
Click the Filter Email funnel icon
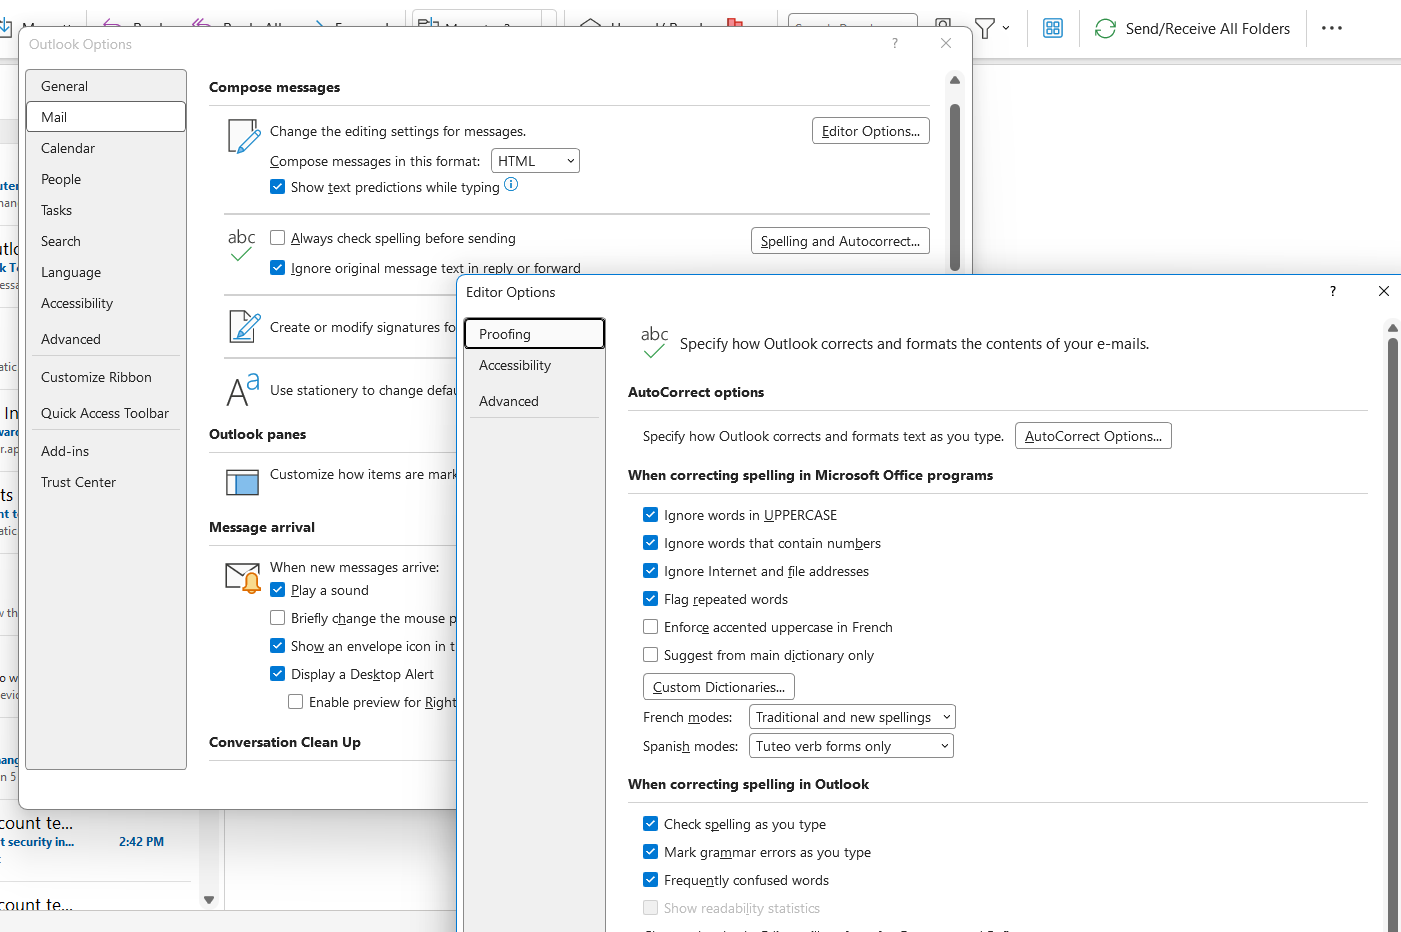pyautogui.click(x=985, y=28)
